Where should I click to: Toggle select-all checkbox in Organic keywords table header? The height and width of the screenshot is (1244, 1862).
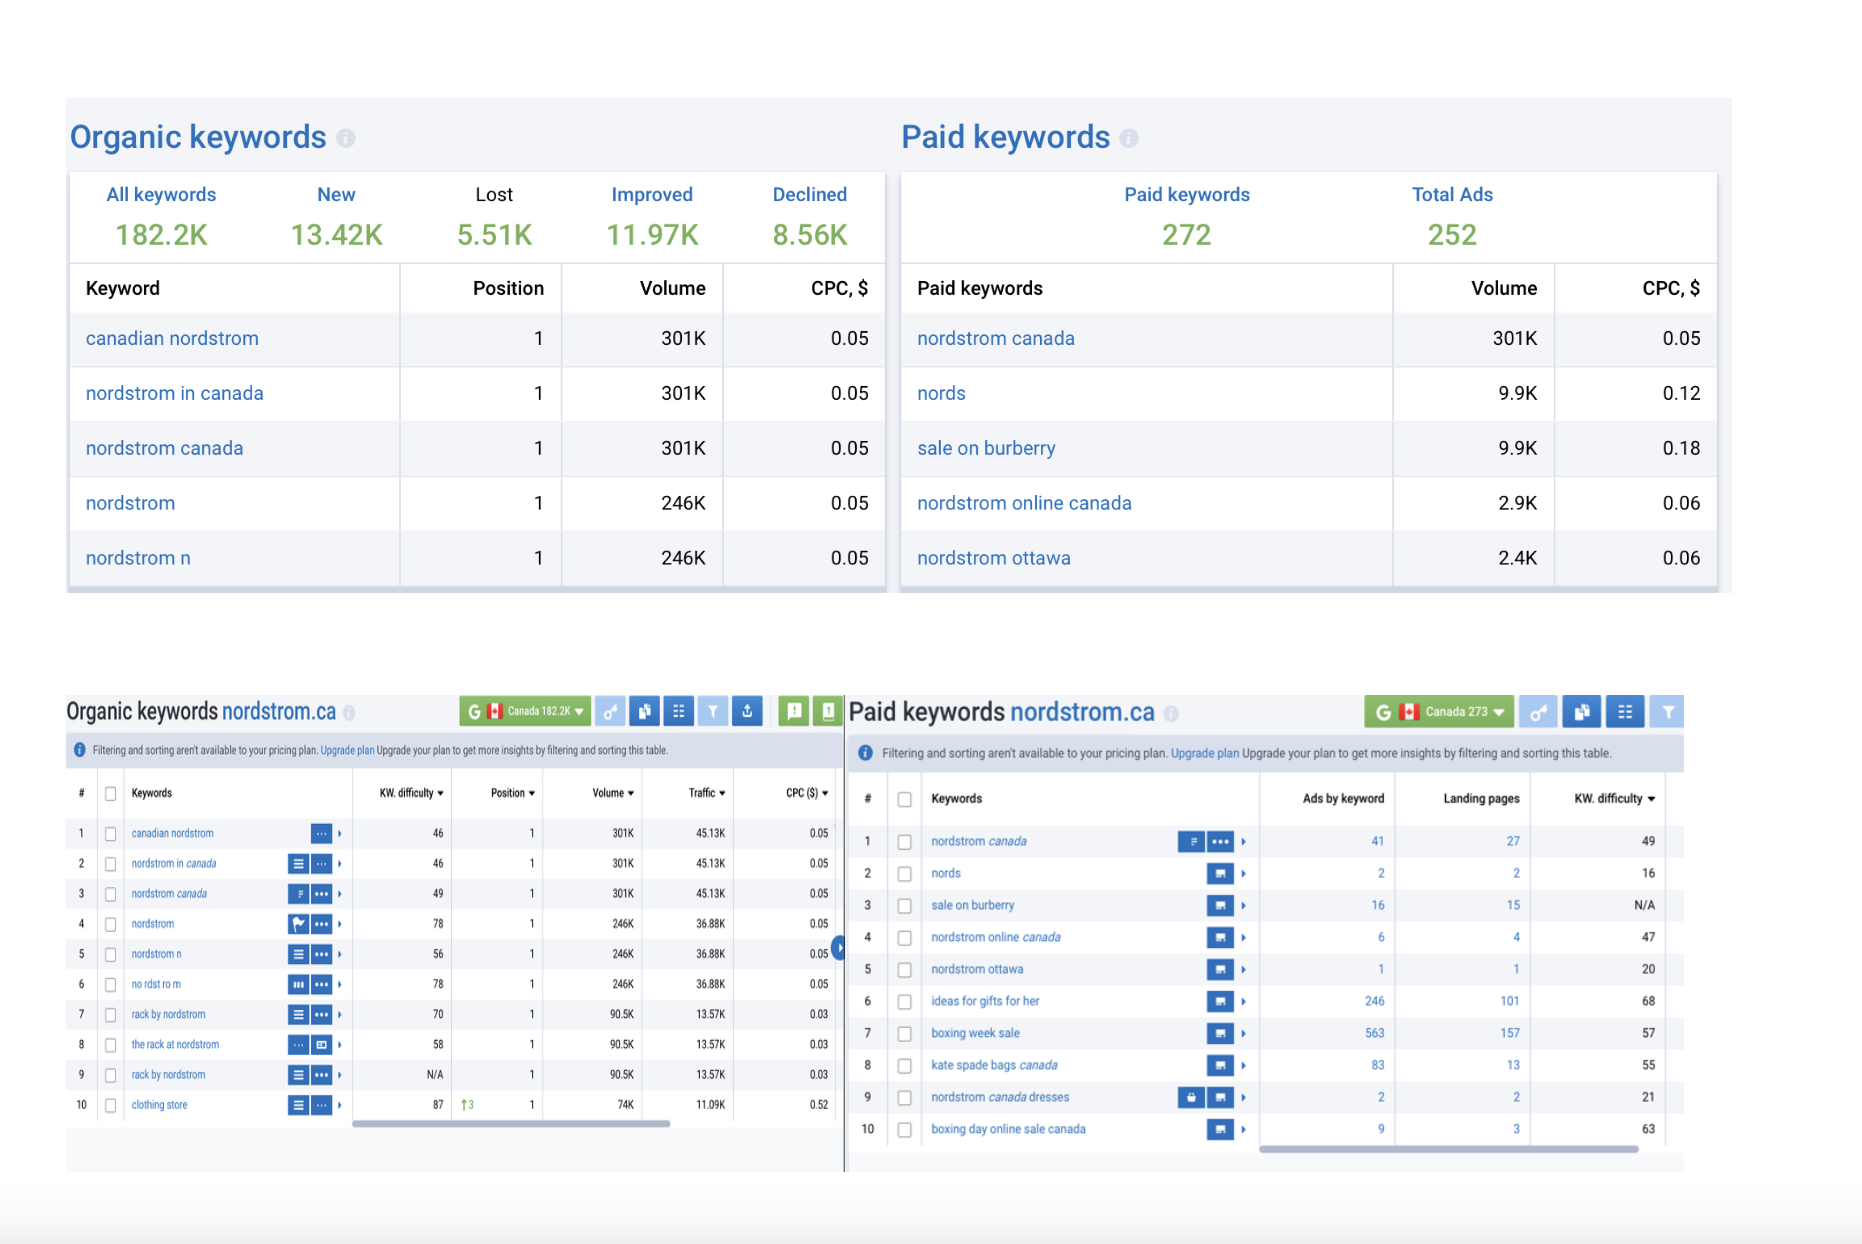click(111, 793)
